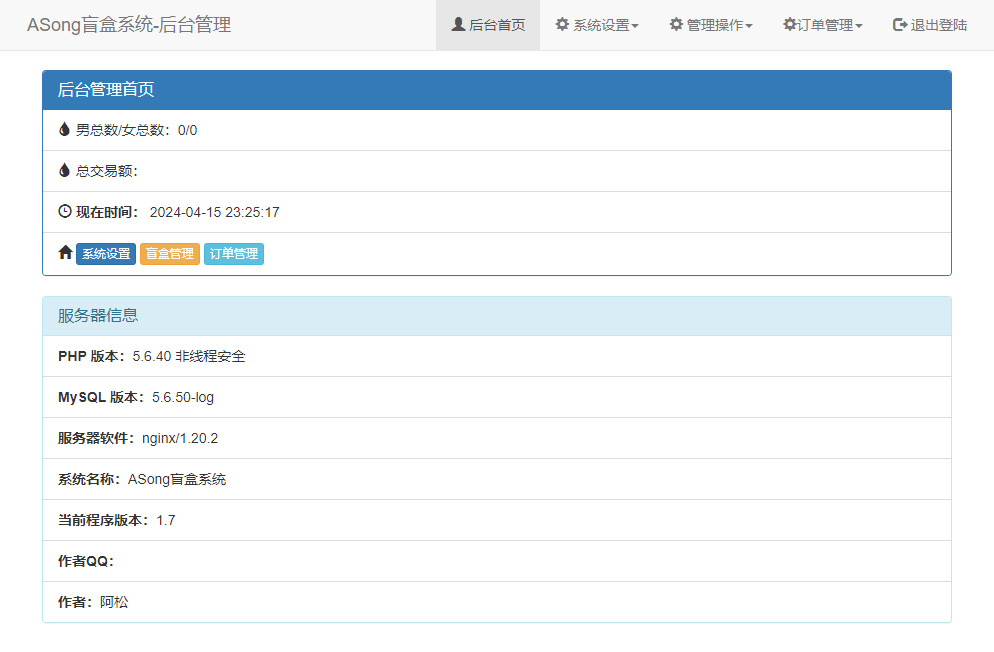Viewport: 994px width, 652px height.
Task: Click the PHP 版本 label
Action: tap(92, 357)
